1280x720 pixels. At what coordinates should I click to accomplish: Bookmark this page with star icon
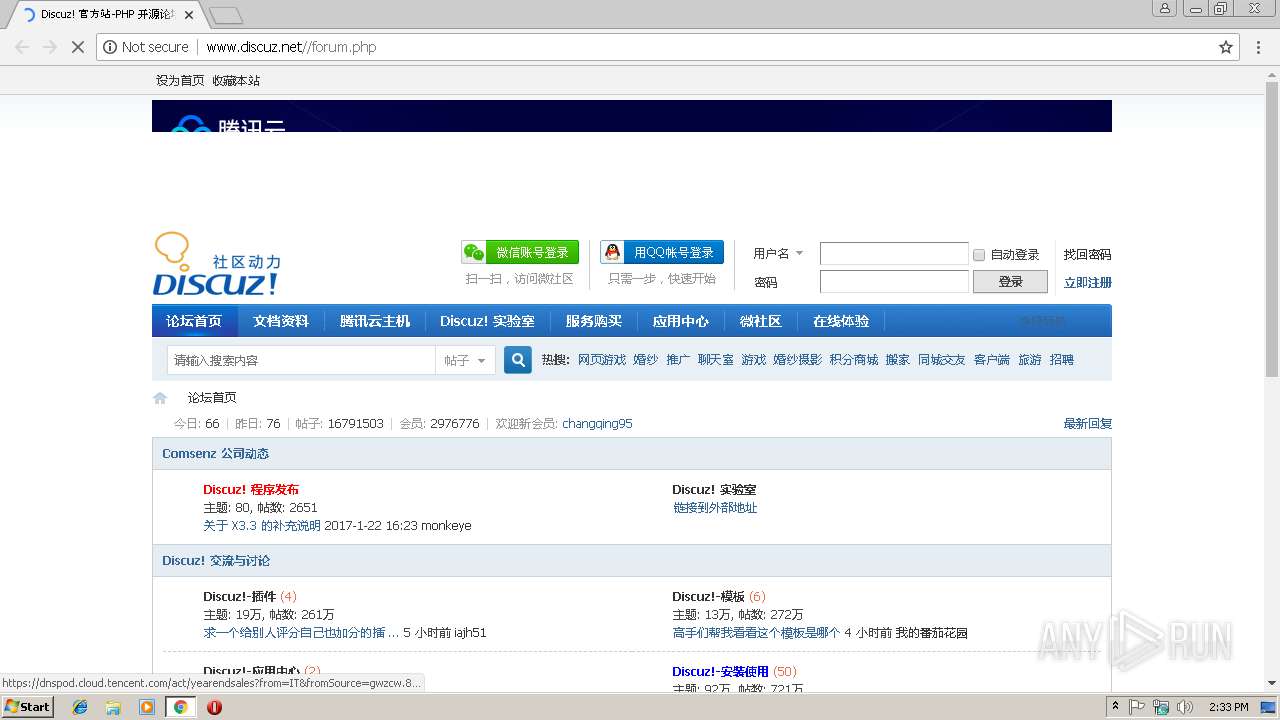pyautogui.click(x=1226, y=47)
